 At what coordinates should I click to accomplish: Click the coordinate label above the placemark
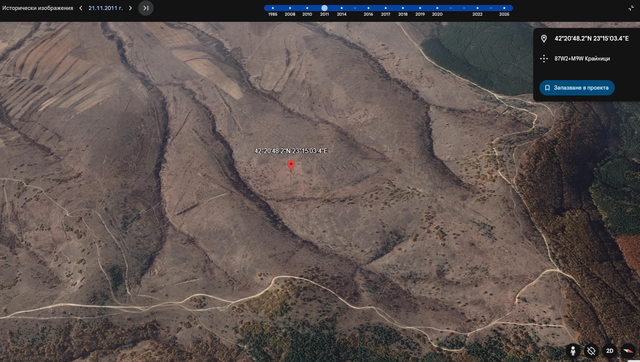[x=291, y=151]
